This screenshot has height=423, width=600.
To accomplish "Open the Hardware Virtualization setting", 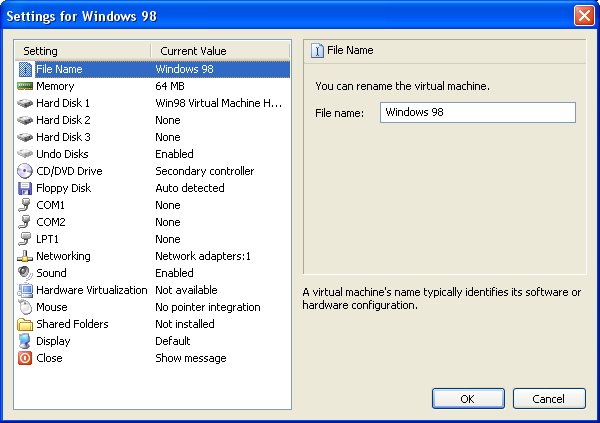I will point(152,290).
